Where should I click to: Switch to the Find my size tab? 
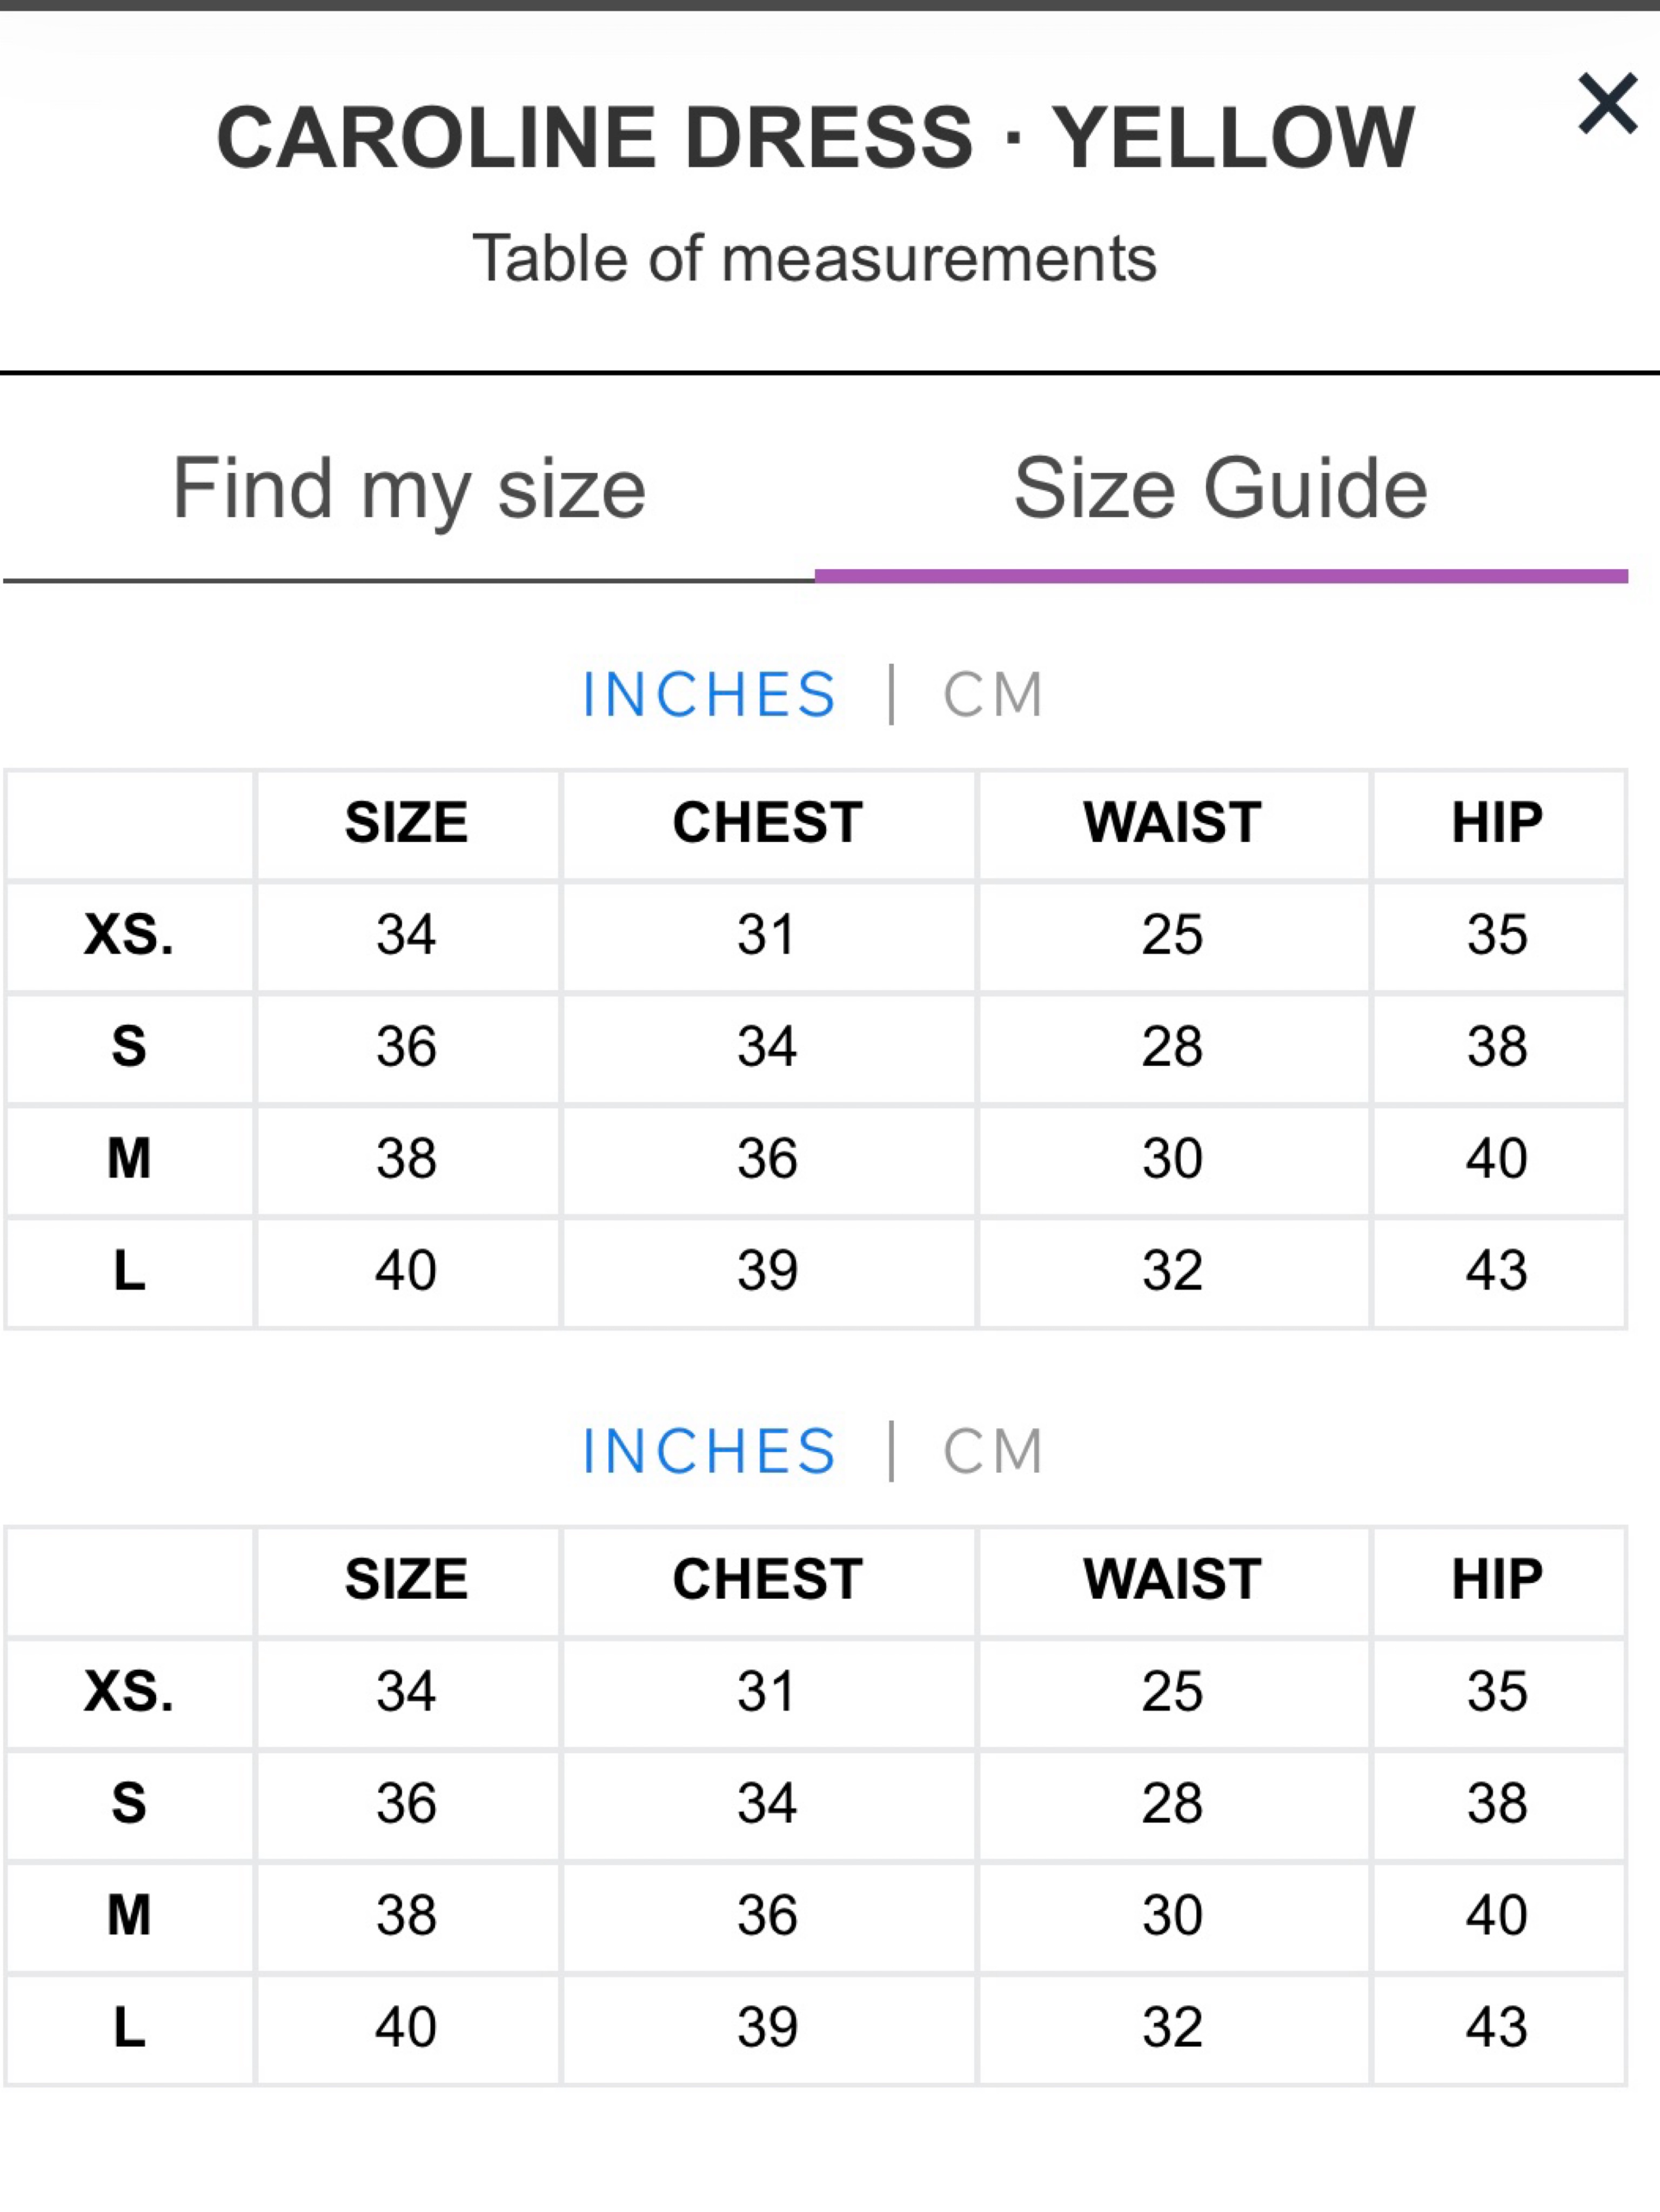point(409,489)
